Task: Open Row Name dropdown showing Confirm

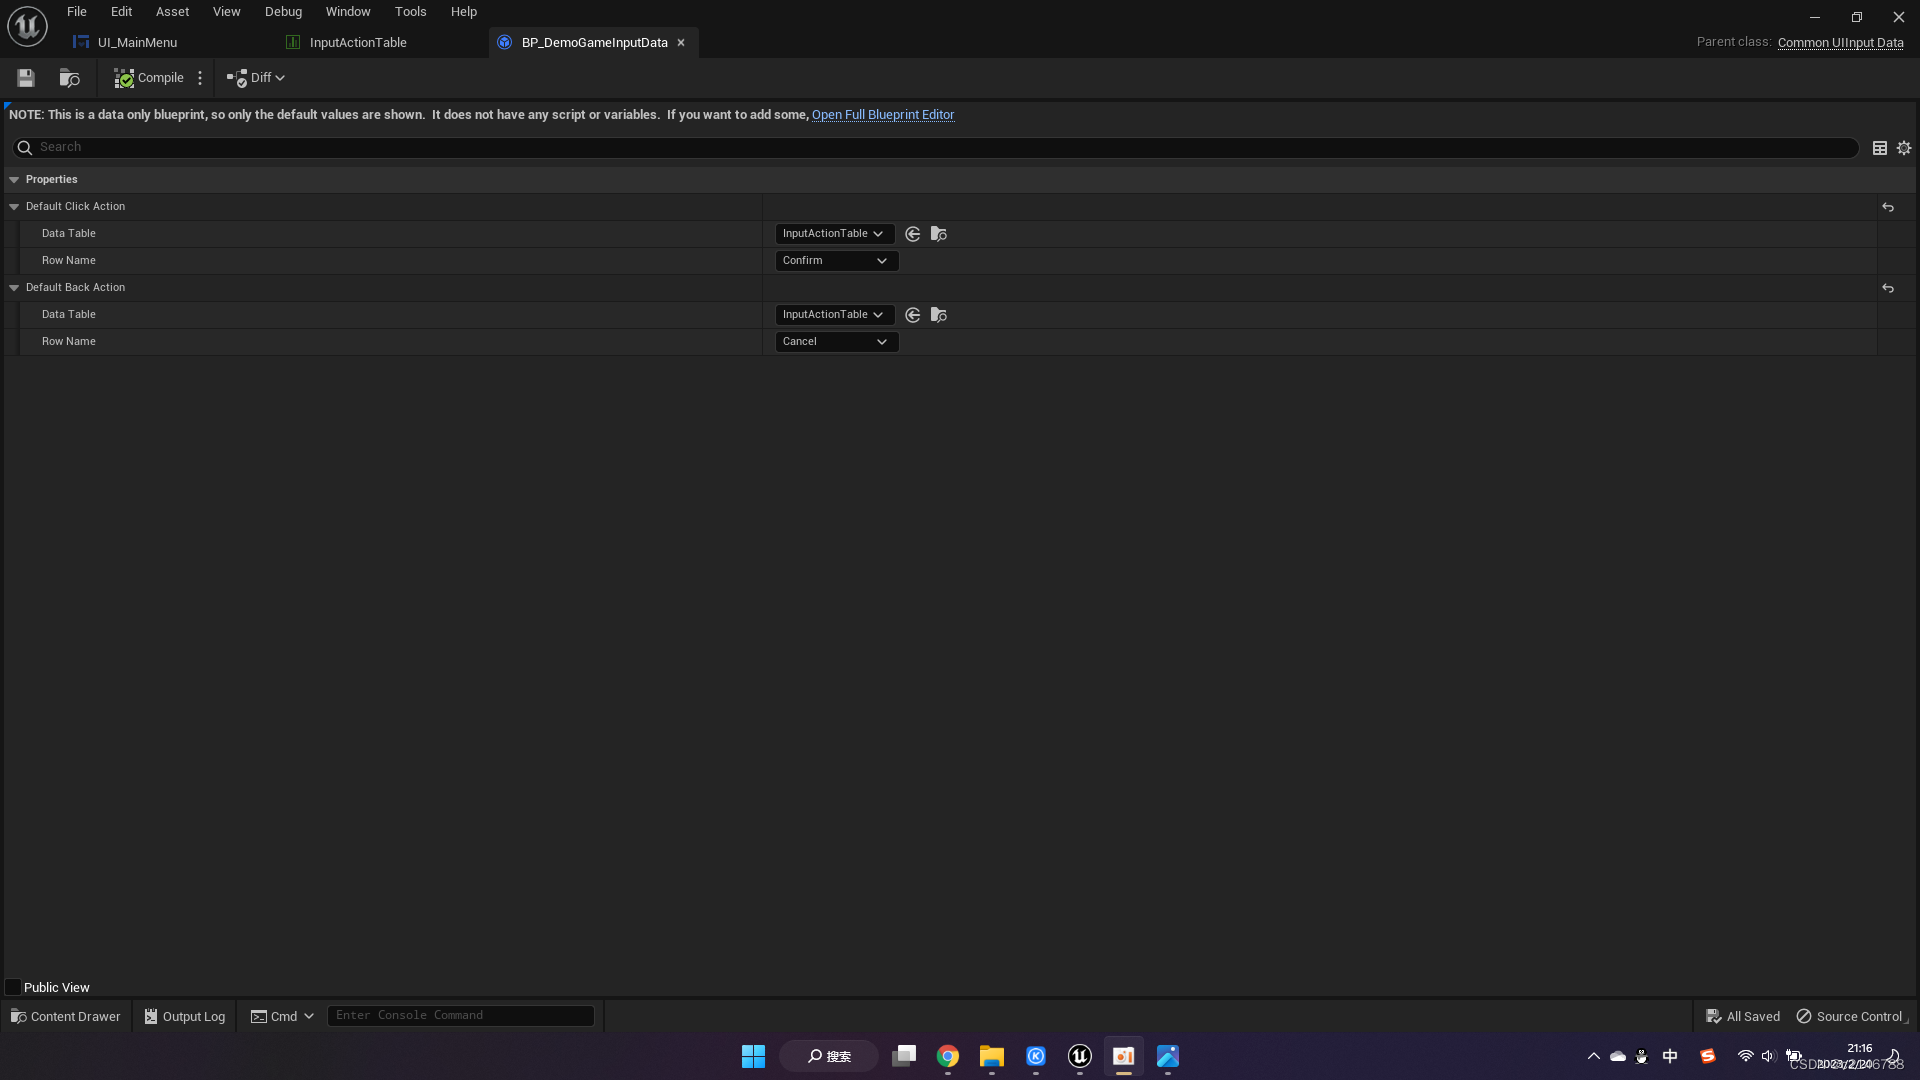Action: click(836, 261)
